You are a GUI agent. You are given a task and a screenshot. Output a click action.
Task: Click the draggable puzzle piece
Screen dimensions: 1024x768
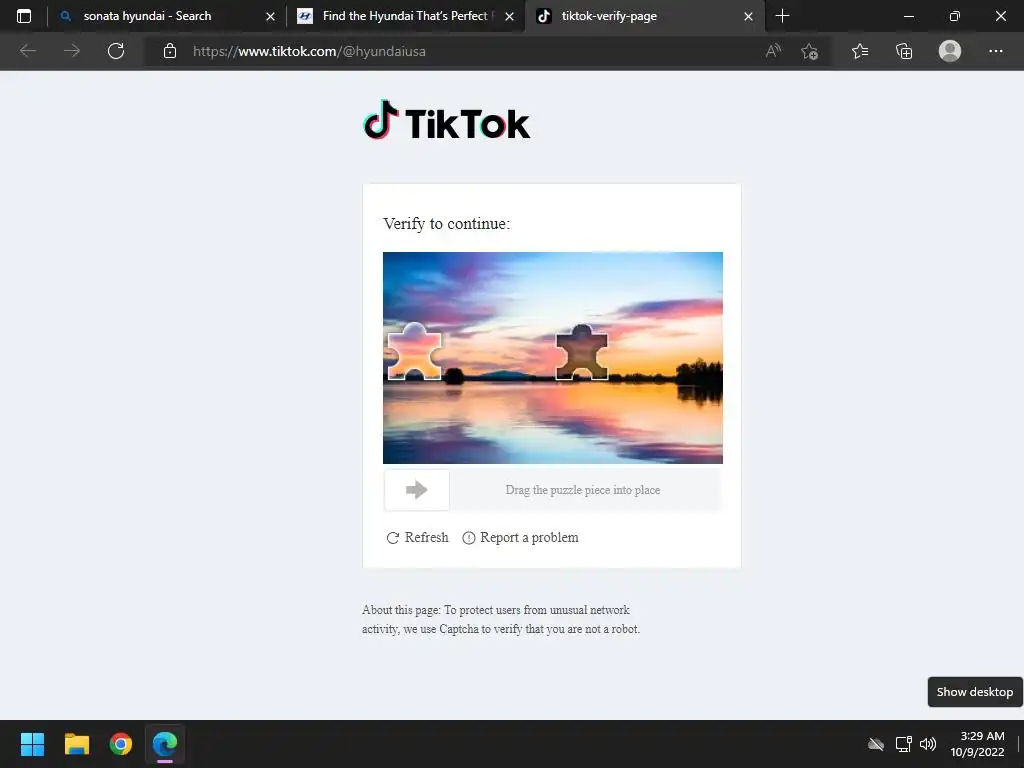pos(415,351)
